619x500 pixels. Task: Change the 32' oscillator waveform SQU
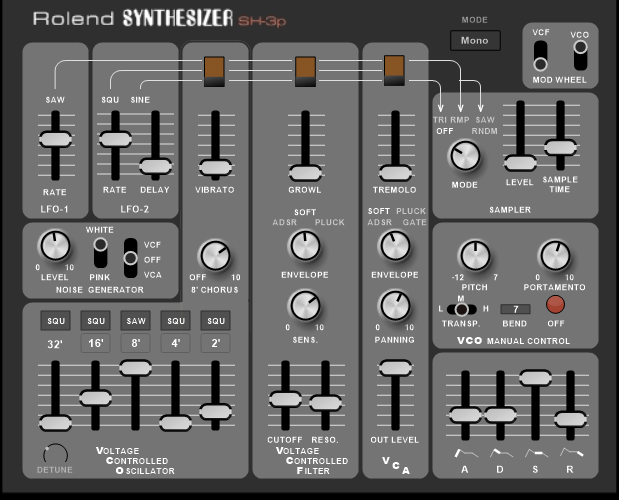(x=56, y=321)
